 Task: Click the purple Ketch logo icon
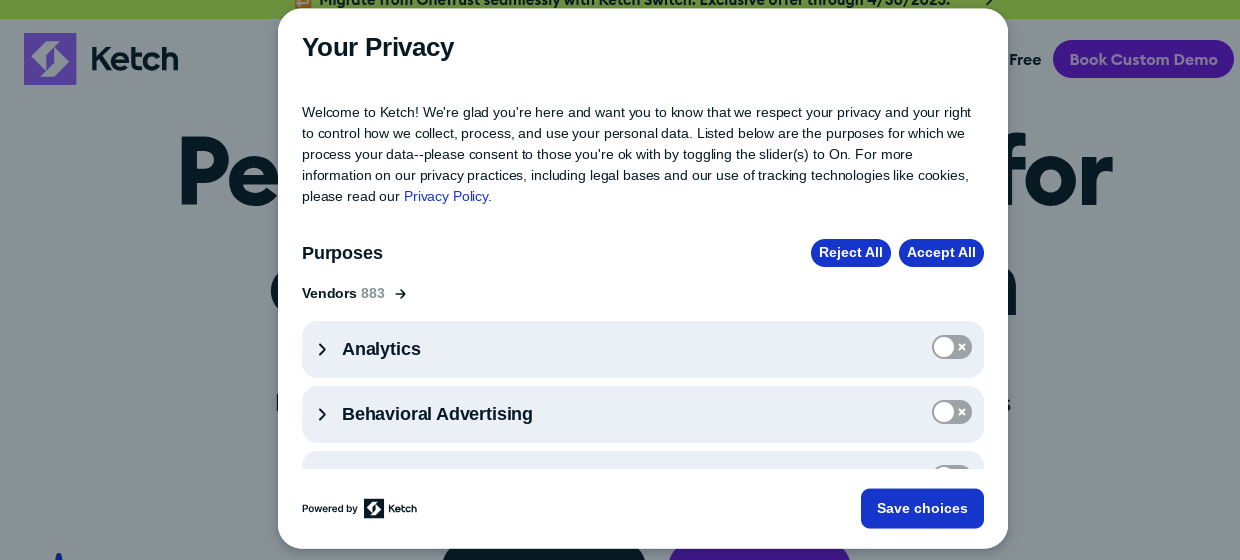(50, 59)
